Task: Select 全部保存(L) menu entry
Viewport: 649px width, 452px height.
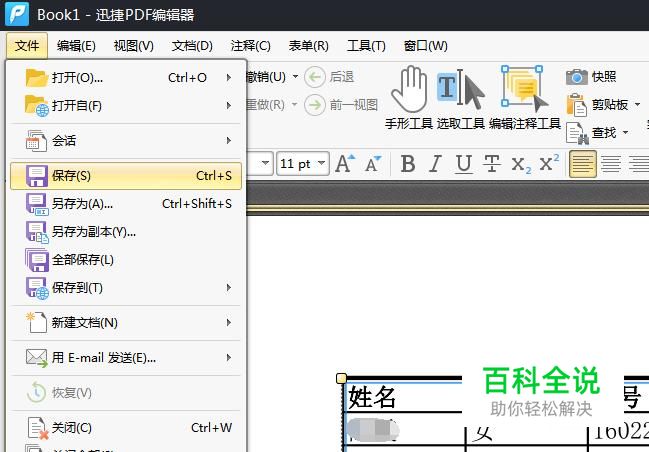Action: (x=125, y=260)
